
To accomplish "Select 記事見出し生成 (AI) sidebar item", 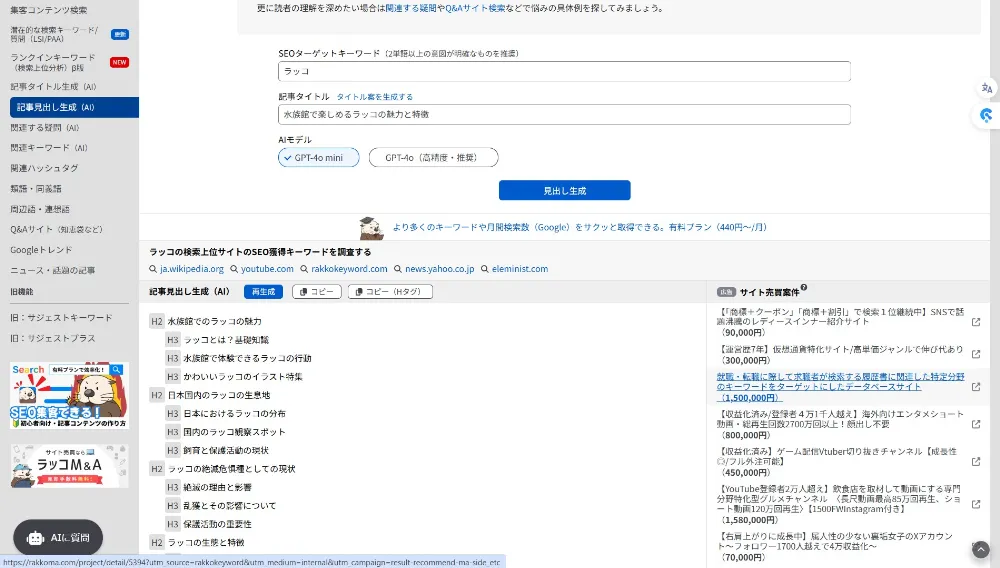I will click(x=74, y=107).
